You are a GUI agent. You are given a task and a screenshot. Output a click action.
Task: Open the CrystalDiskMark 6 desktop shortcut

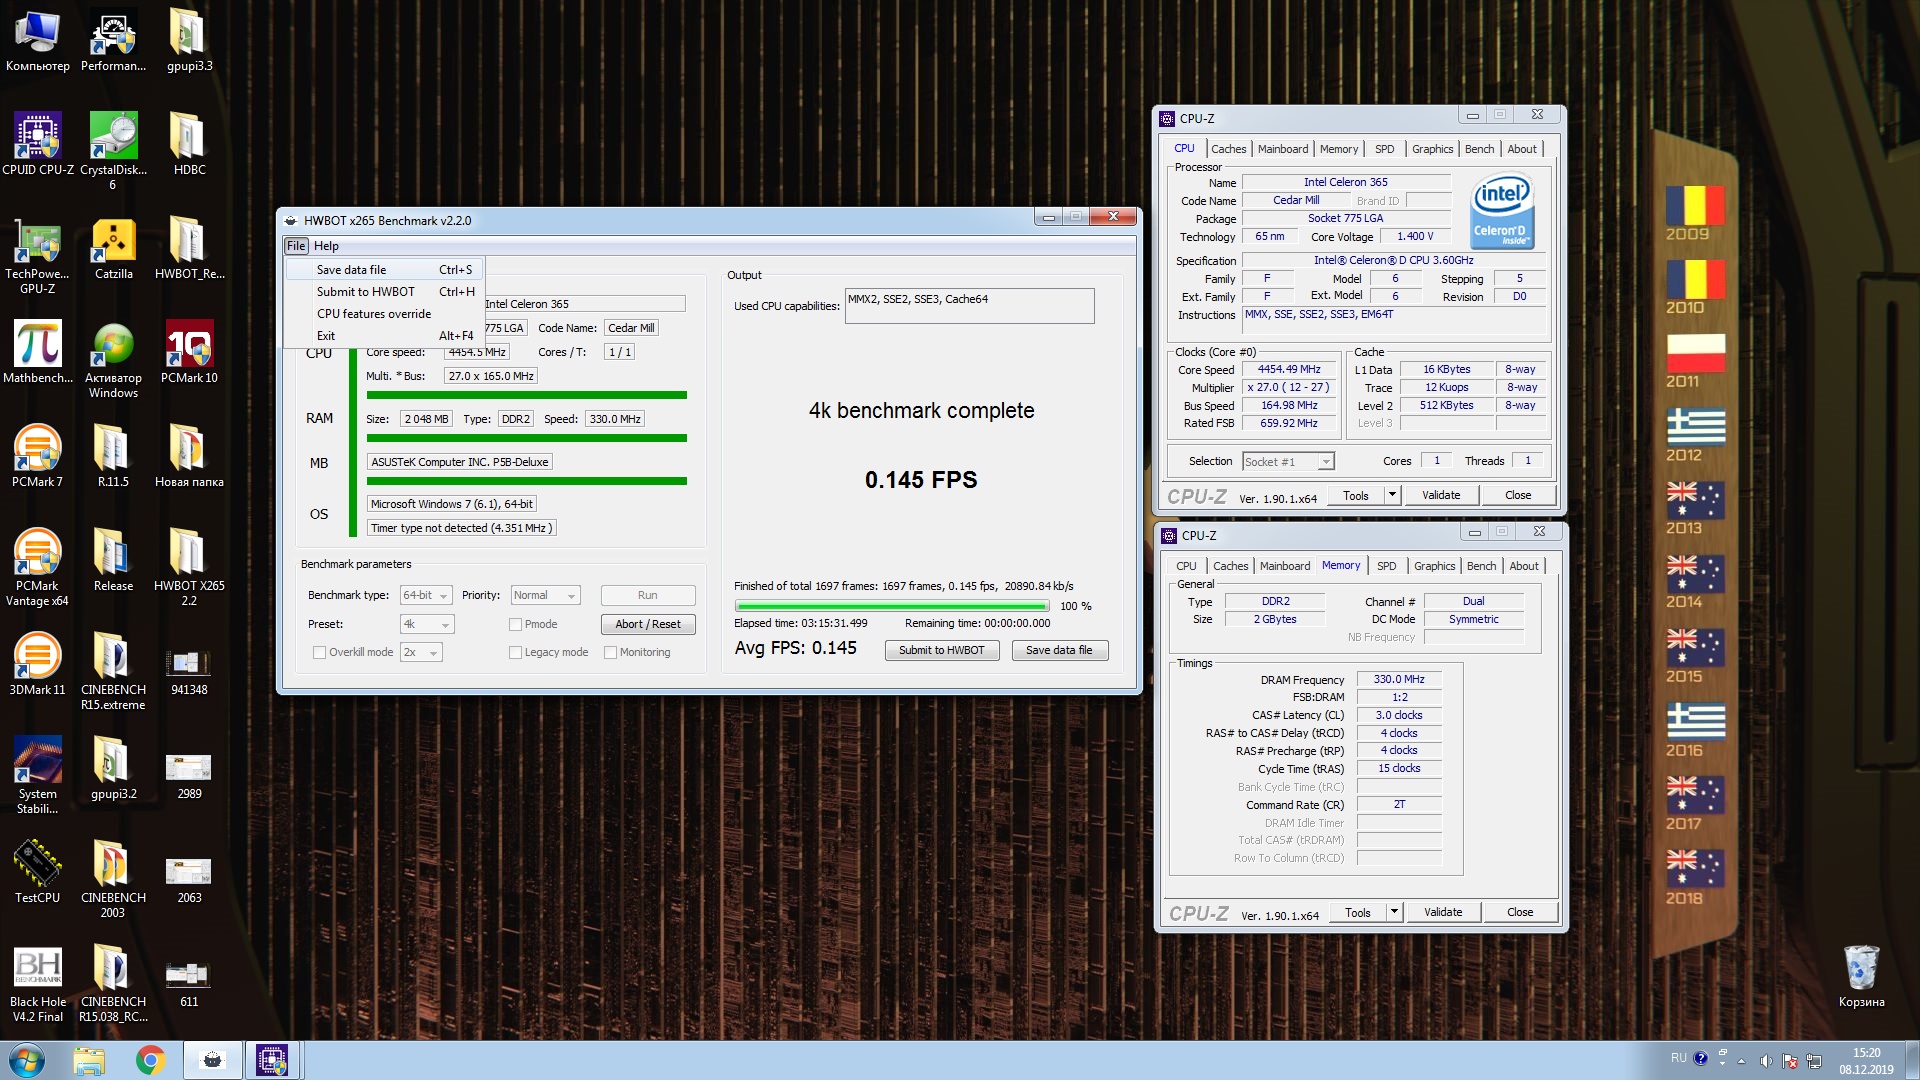pos(113,150)
